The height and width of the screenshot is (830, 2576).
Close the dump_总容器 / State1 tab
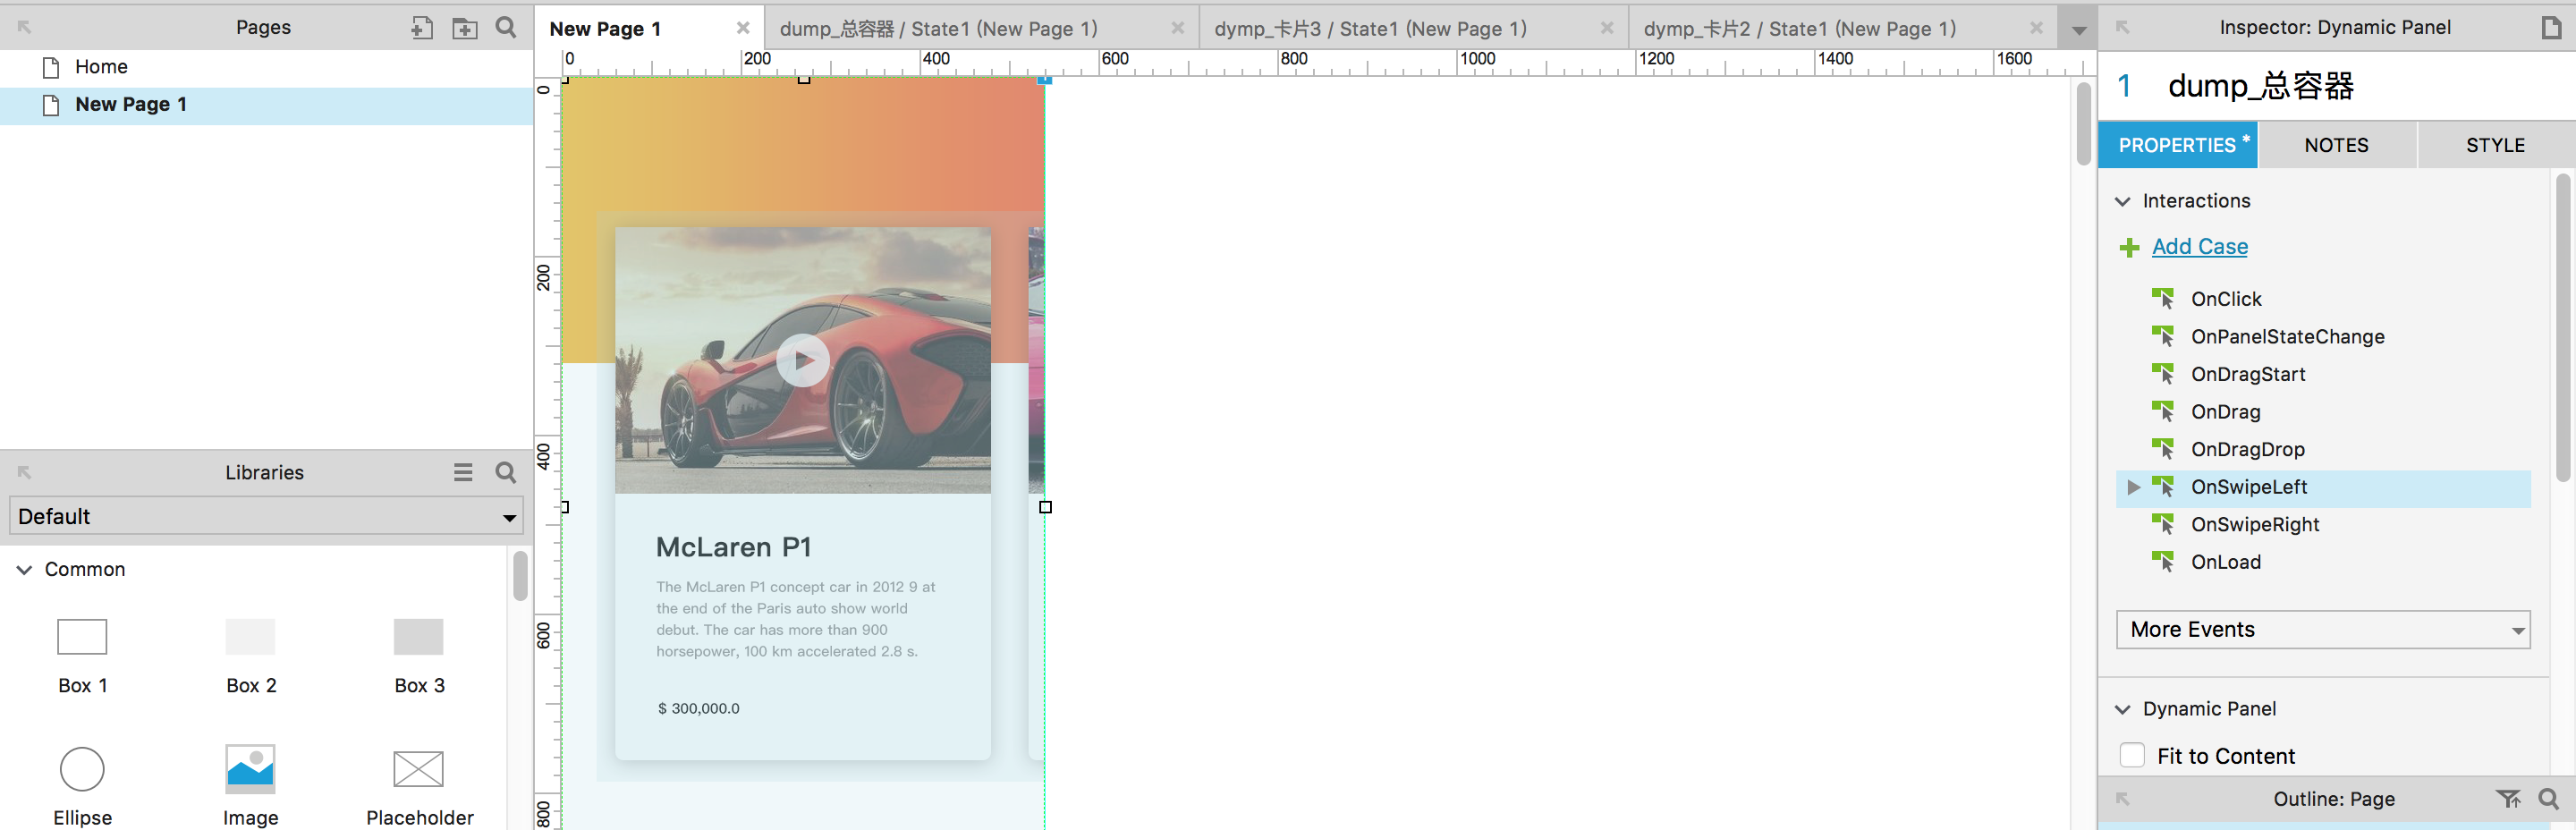pos(1178,28)
